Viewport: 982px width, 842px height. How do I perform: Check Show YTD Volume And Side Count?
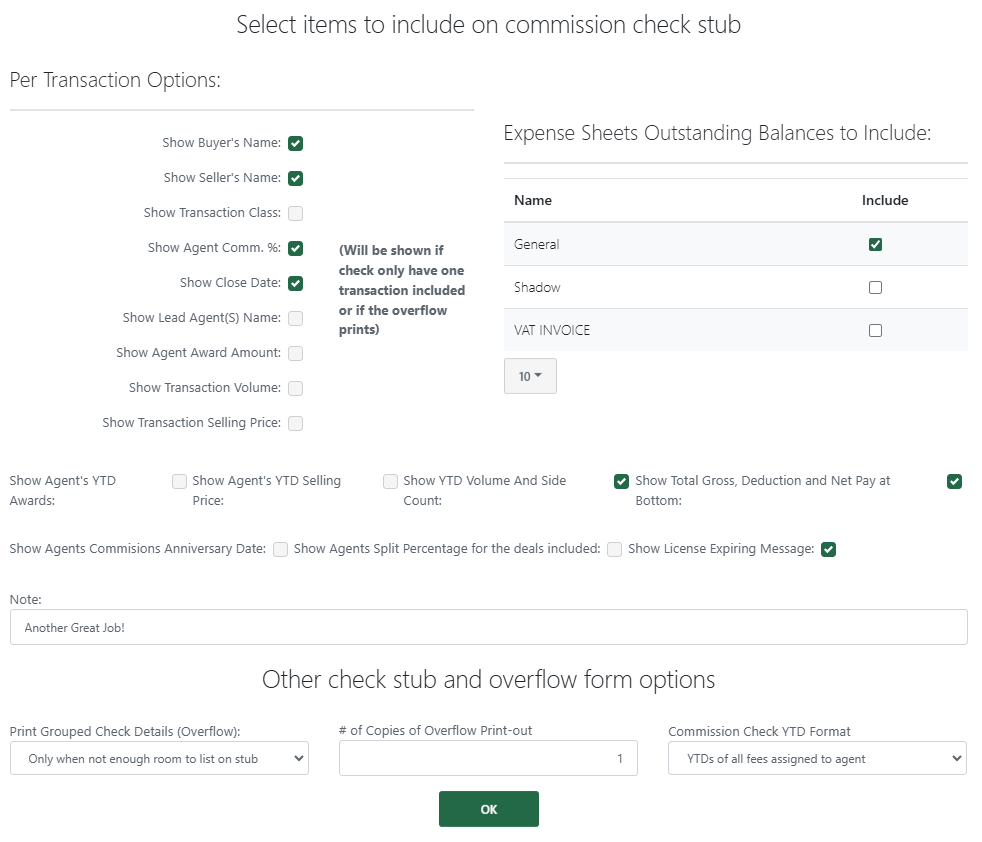click(x=389, y=481)
